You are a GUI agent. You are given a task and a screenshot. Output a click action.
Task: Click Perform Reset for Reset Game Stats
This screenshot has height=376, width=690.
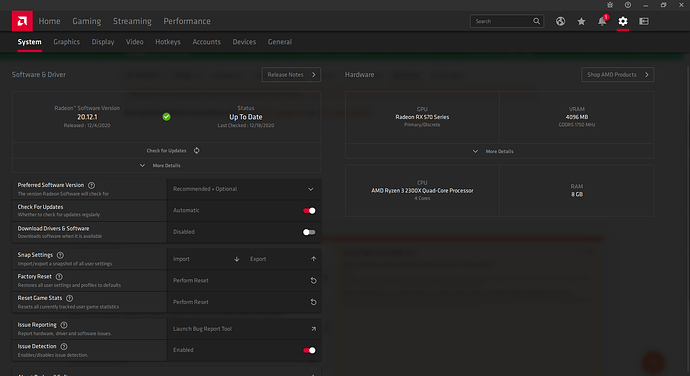click(x=244, y=302)
